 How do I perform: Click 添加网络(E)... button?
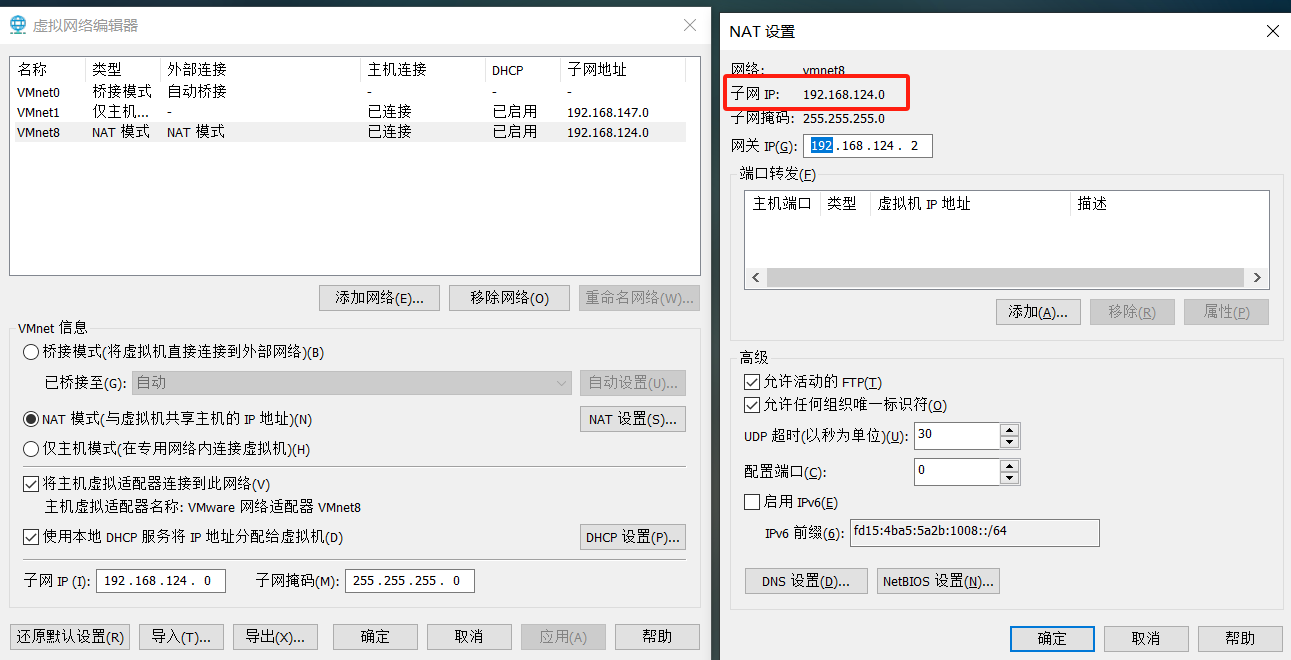coord(379,298)
